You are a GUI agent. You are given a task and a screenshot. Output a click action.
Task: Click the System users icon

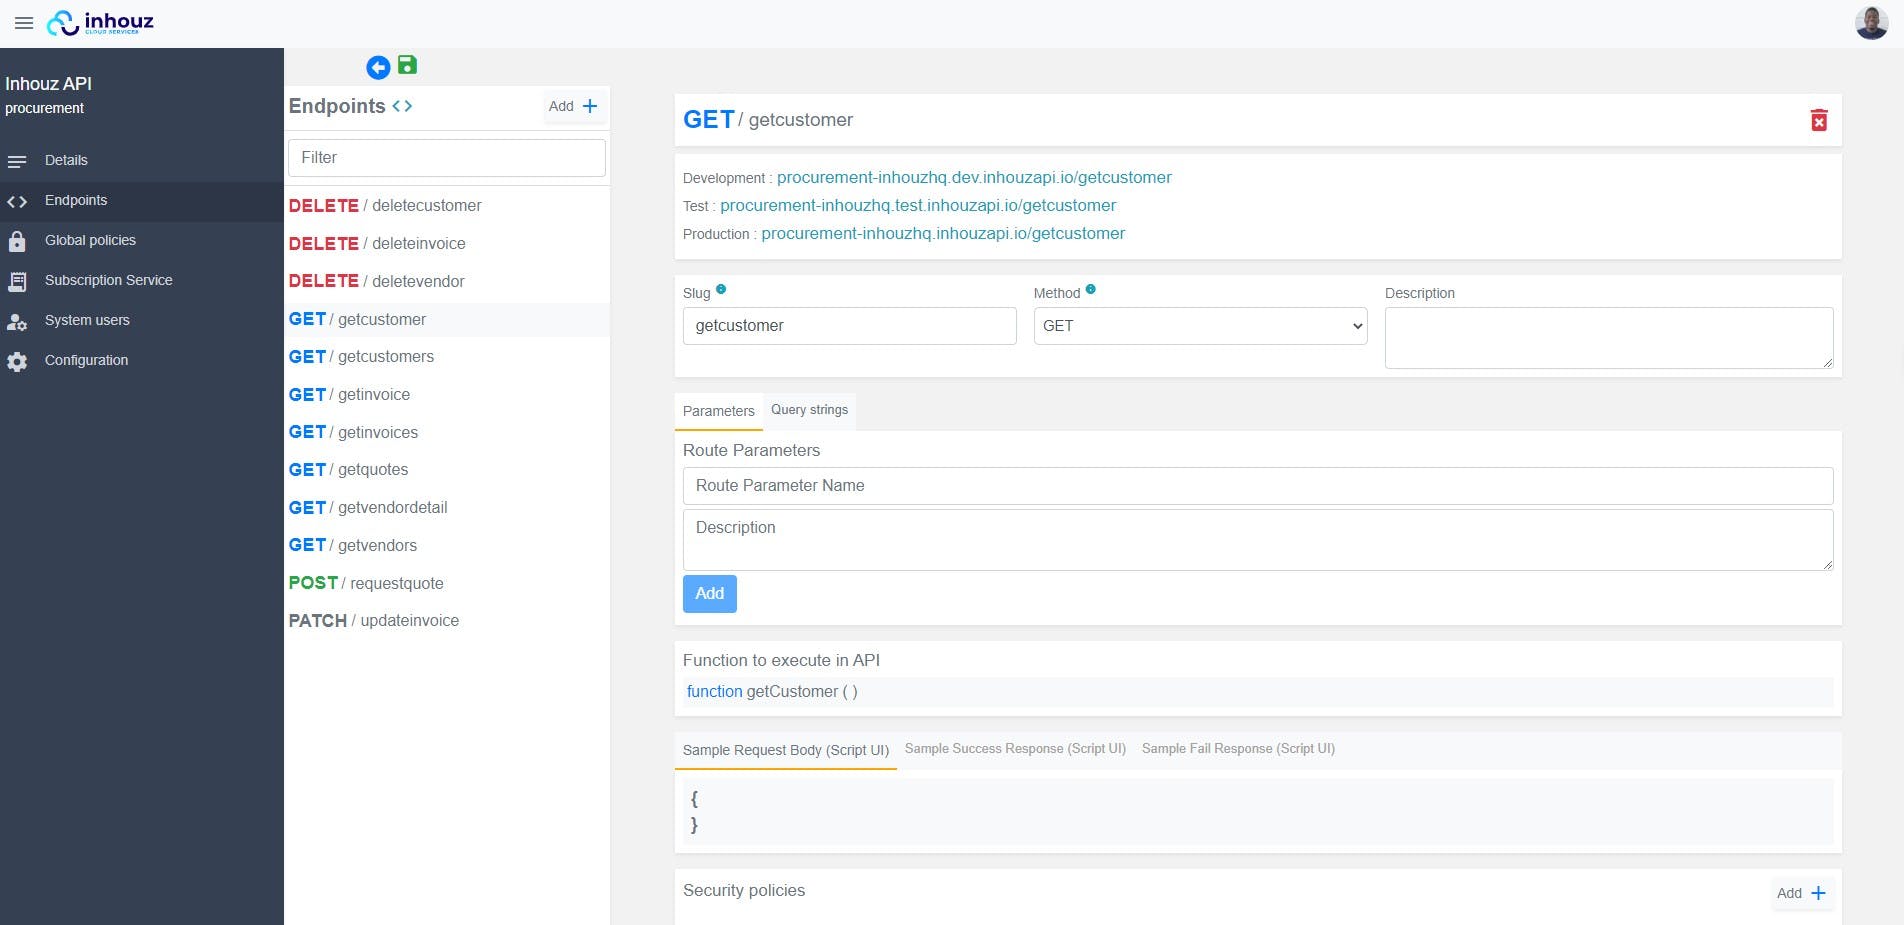(x=17, y=322)
